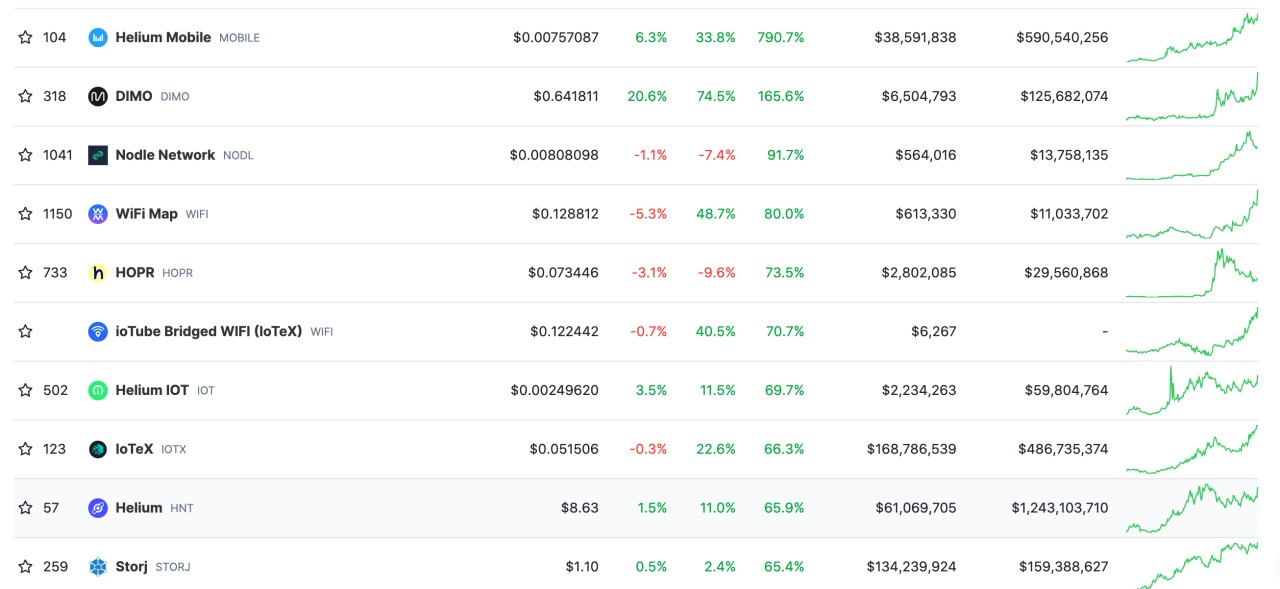Image resolution: width=1280 pixels, height=589 pixels.
Task: Star DIMO to add to watchlist
Action: click(25, 97)
